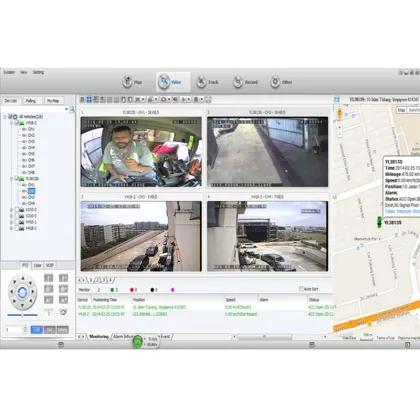Select video page 3 tab below feeds

[103, 280]
